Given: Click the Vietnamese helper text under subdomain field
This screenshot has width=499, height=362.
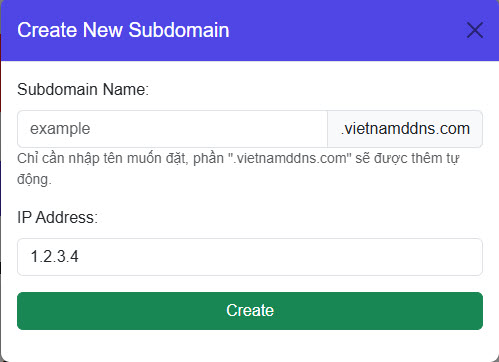Looking at the screenshot, I should pos(238,169).
